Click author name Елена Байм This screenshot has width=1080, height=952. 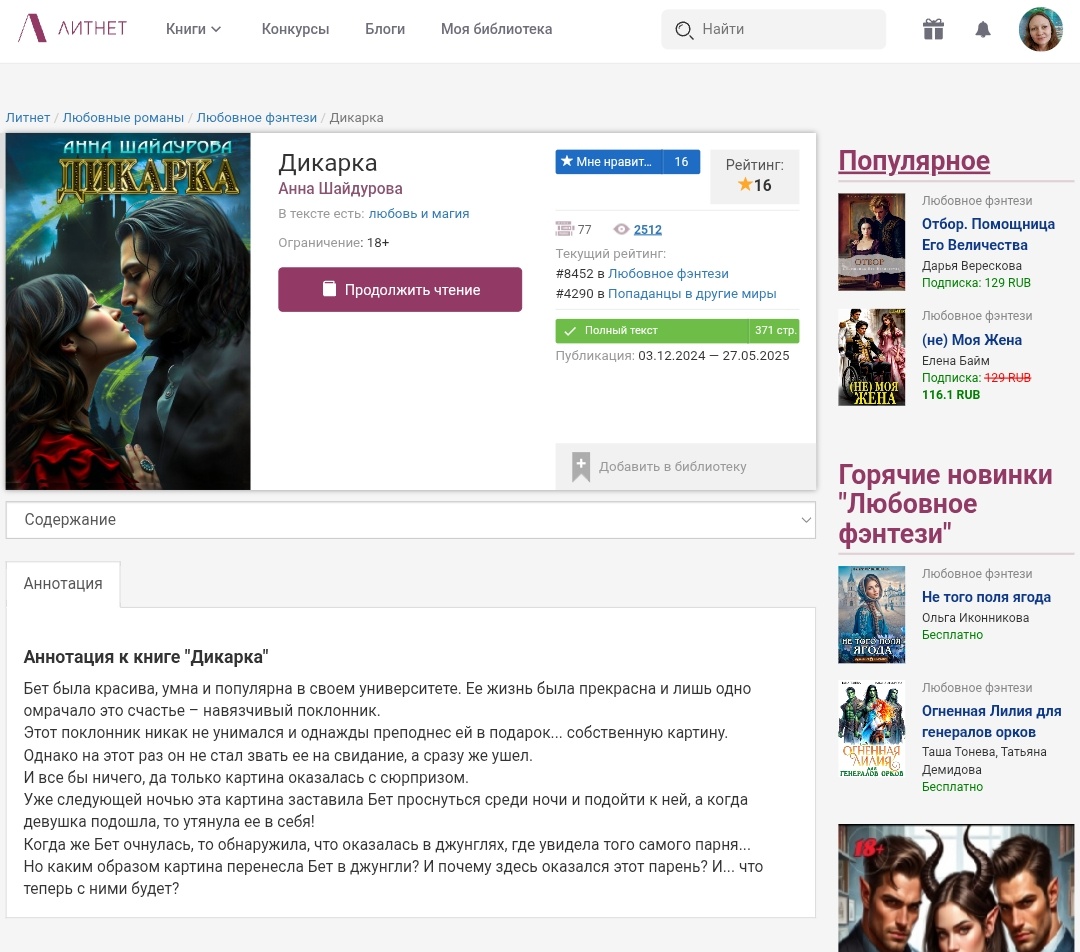pos(955,360)
